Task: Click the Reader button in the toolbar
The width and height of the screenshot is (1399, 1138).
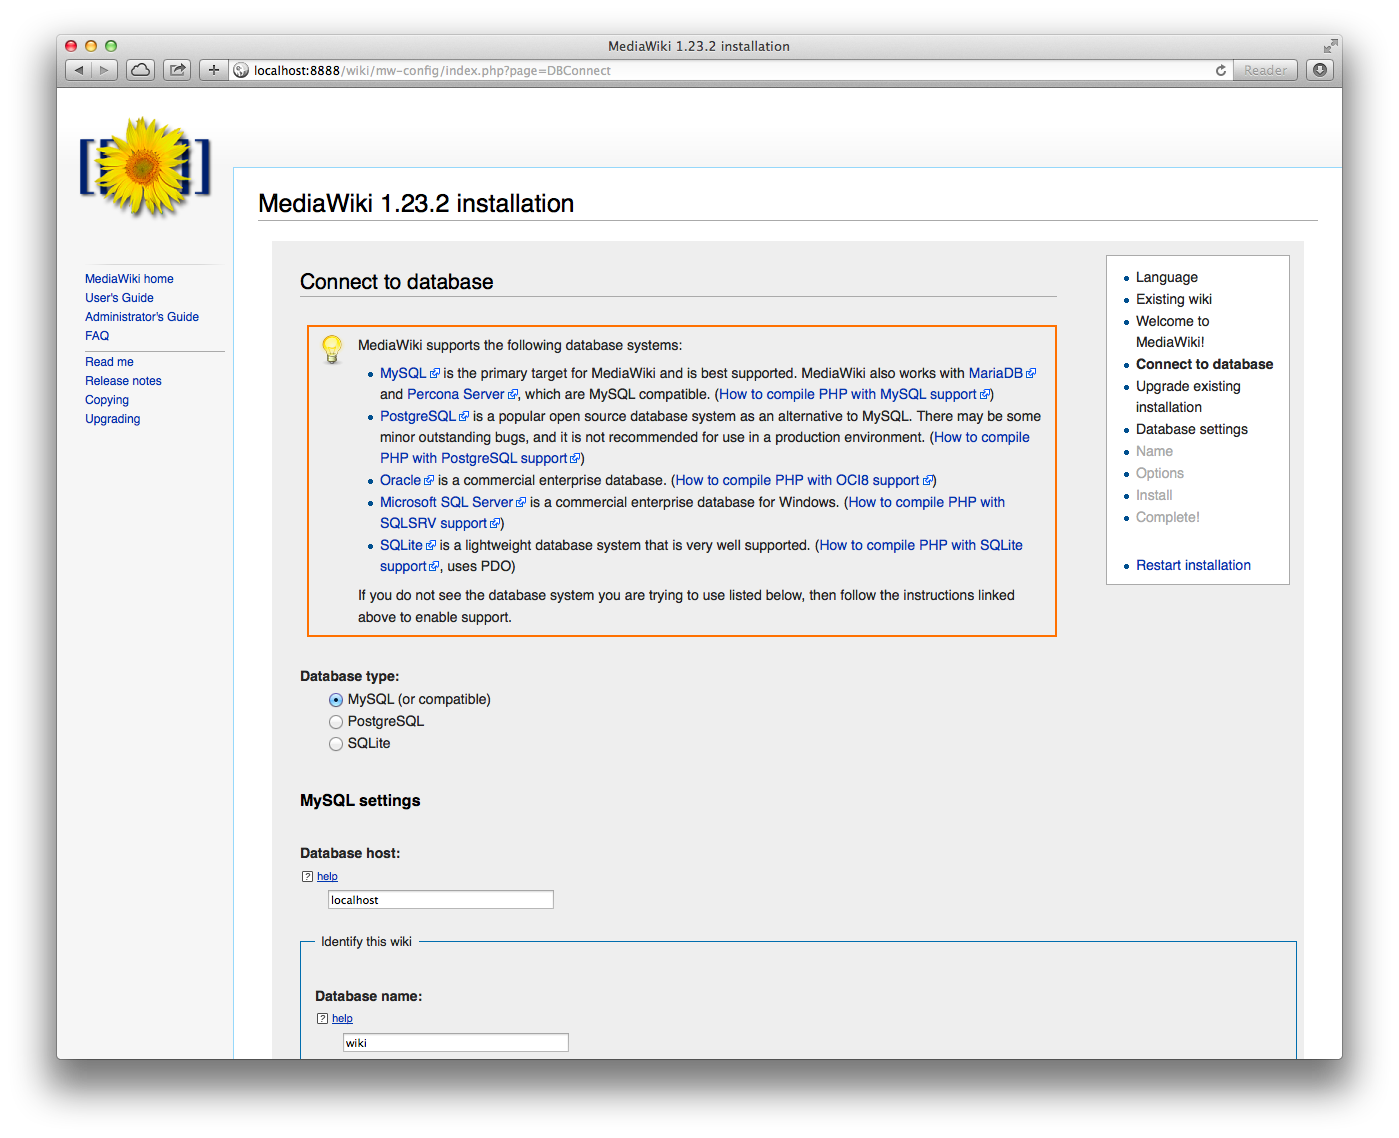Action: coord(1265,70)
